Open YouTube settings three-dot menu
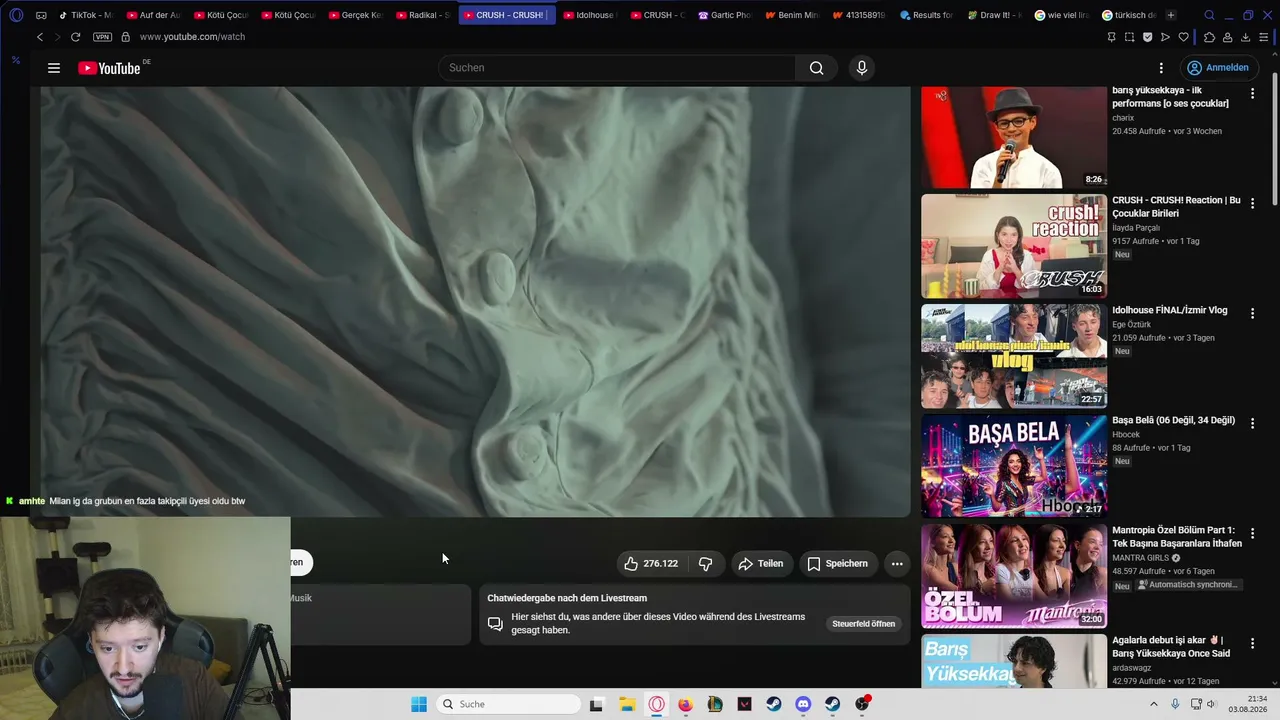The image size is (1280, 720). 1161,68
